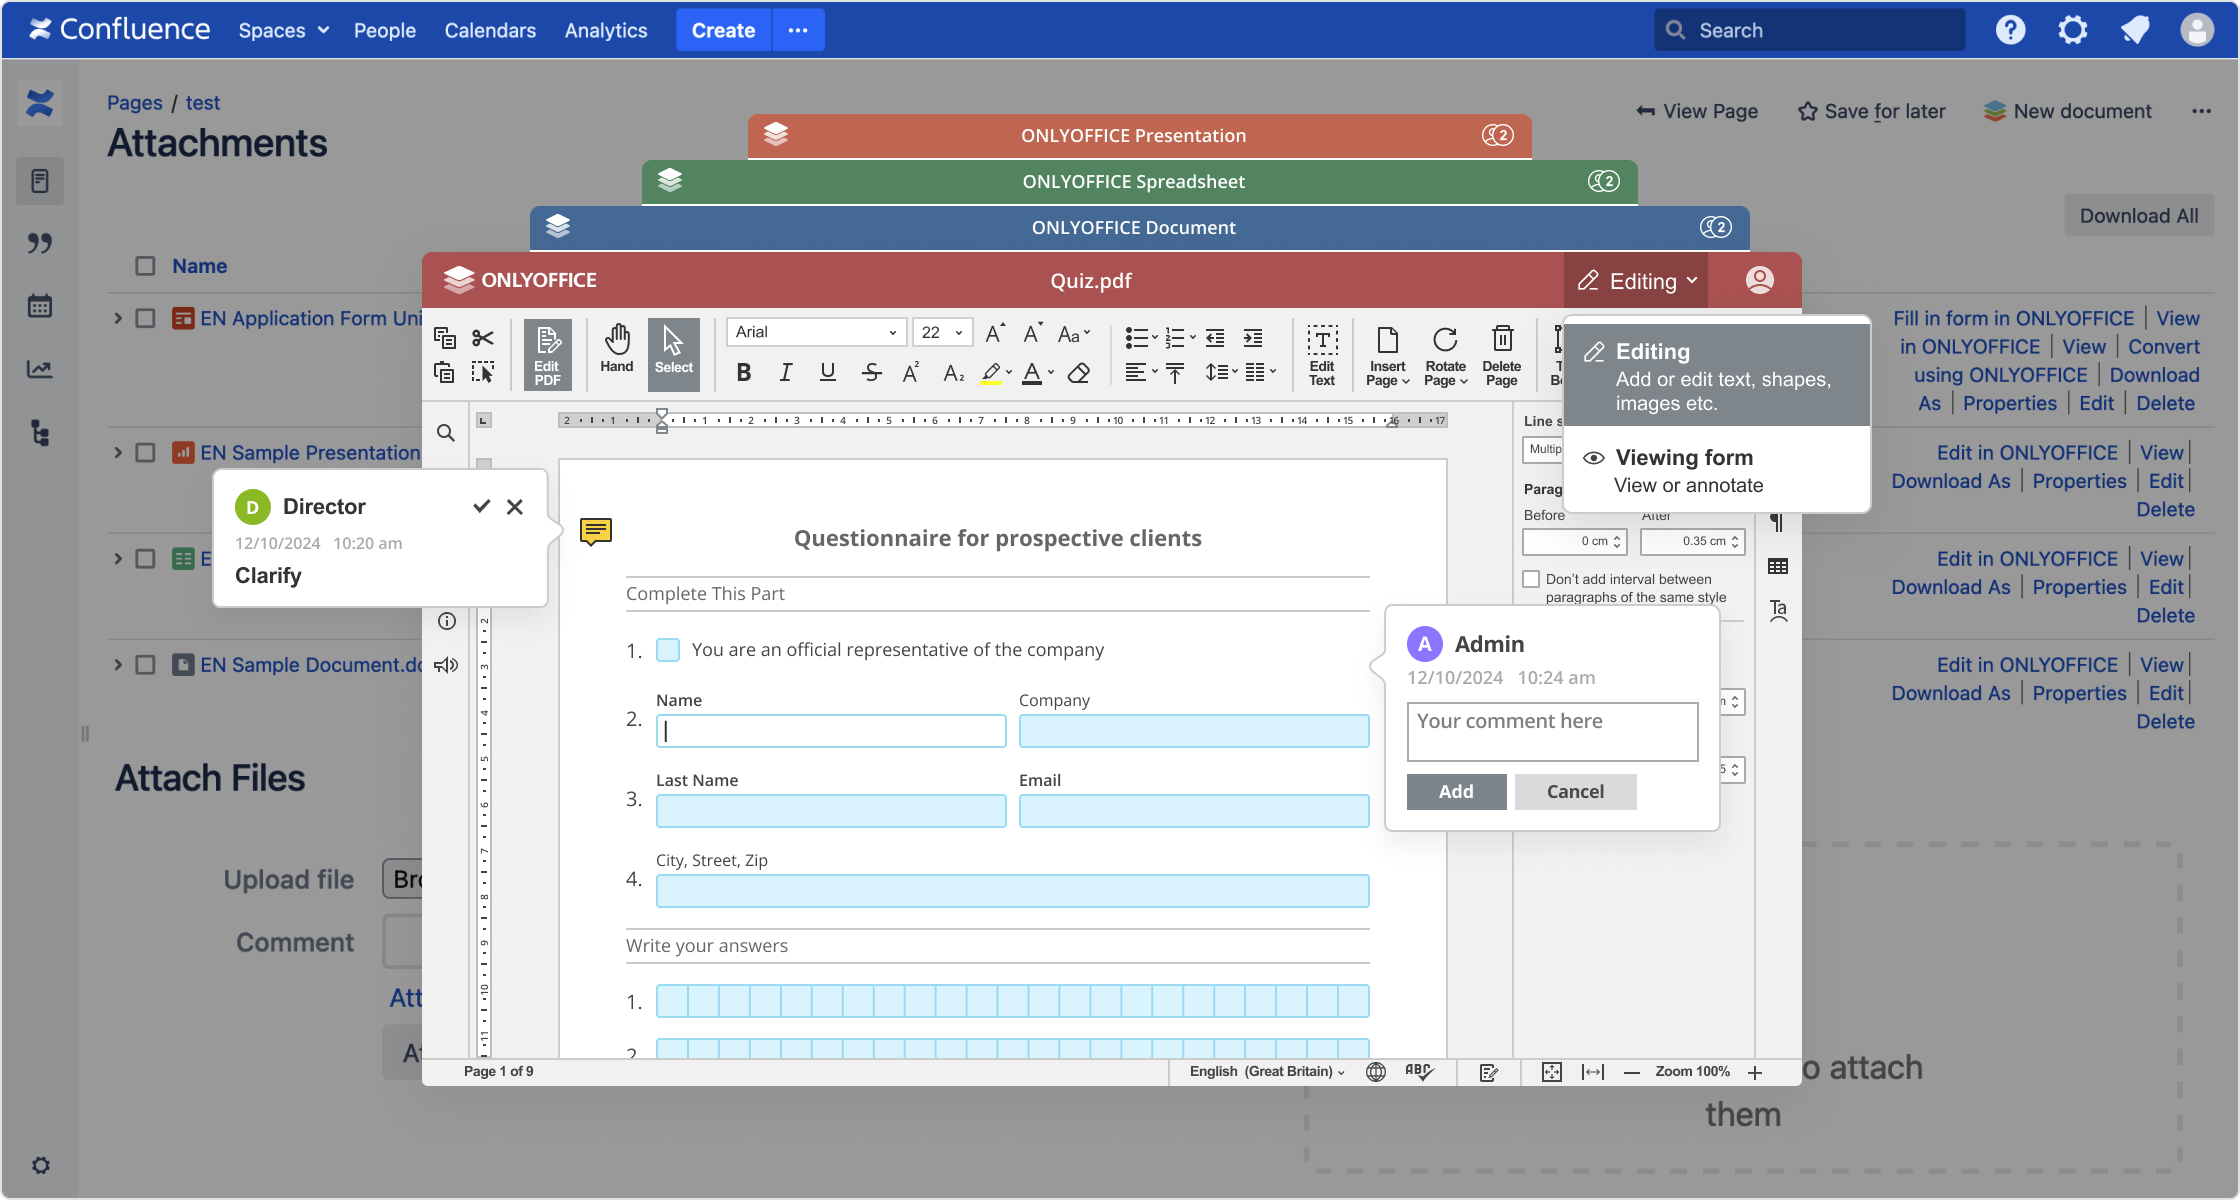
Task: Zoom out with the minus icon
Action: [x=1632, y=1072]
